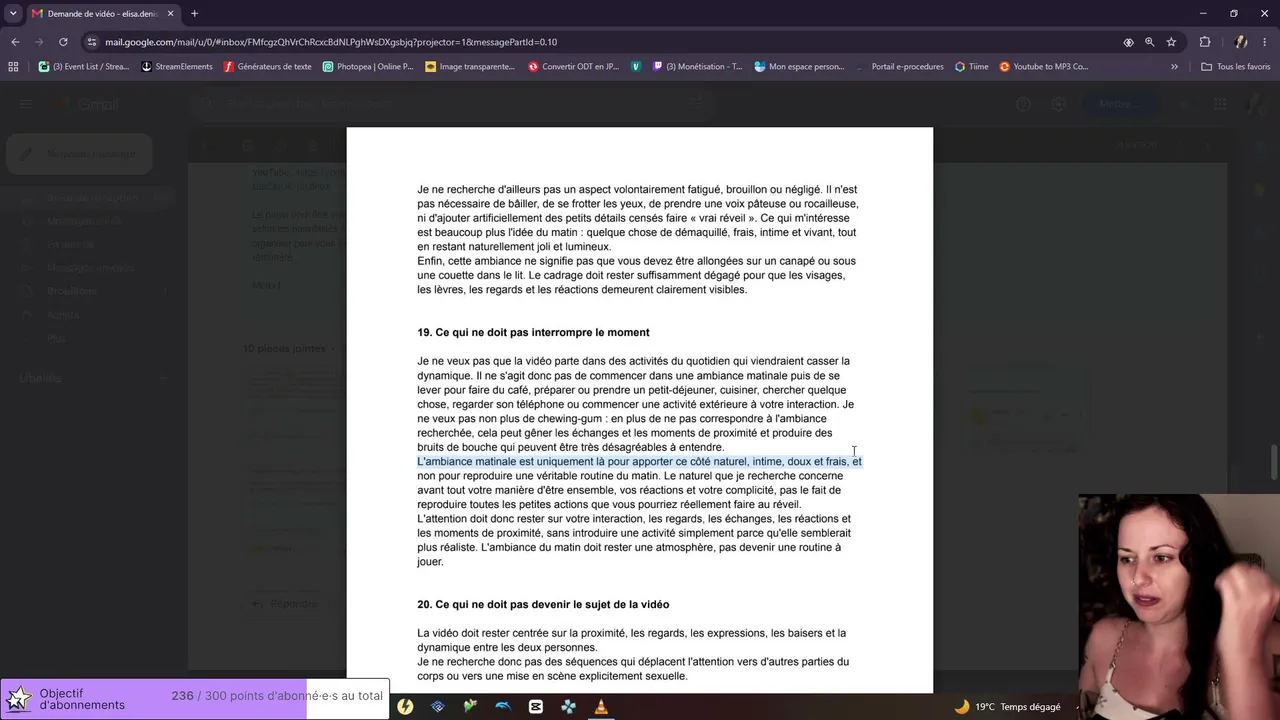Click the line starting L'attention doit donc rester
The height and width of the screenshot is (720, 1280).
coord(634,519)
